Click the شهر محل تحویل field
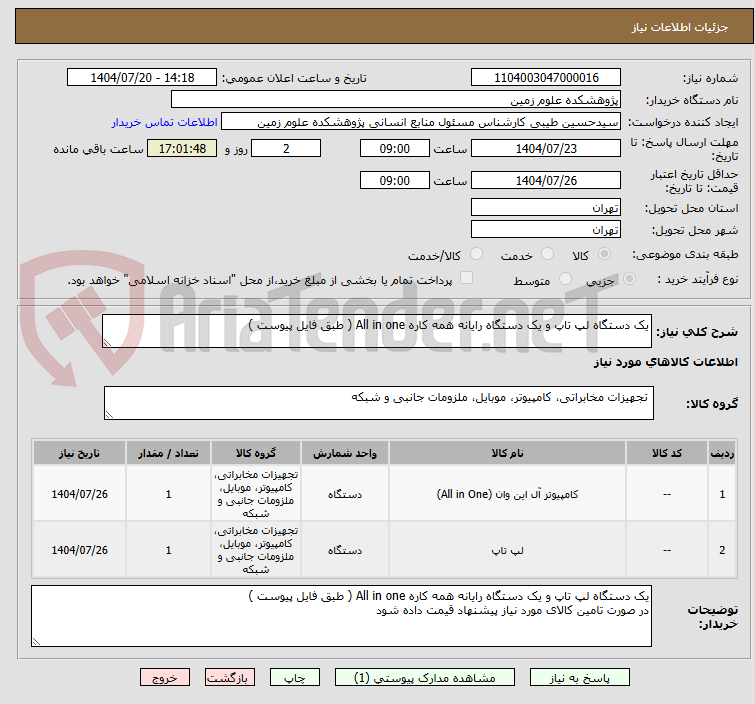The height and width of the screenshot is (704, 755). [x=546, y=229]
